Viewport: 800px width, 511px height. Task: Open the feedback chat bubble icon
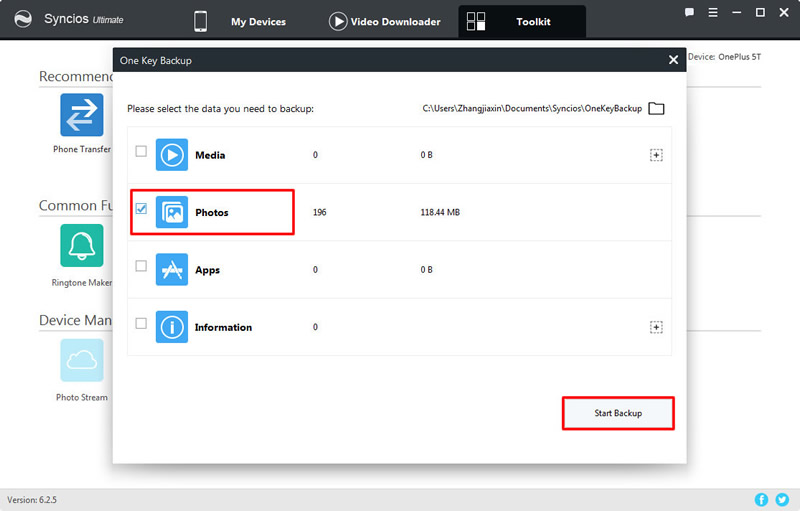click(x=689, y=12)
